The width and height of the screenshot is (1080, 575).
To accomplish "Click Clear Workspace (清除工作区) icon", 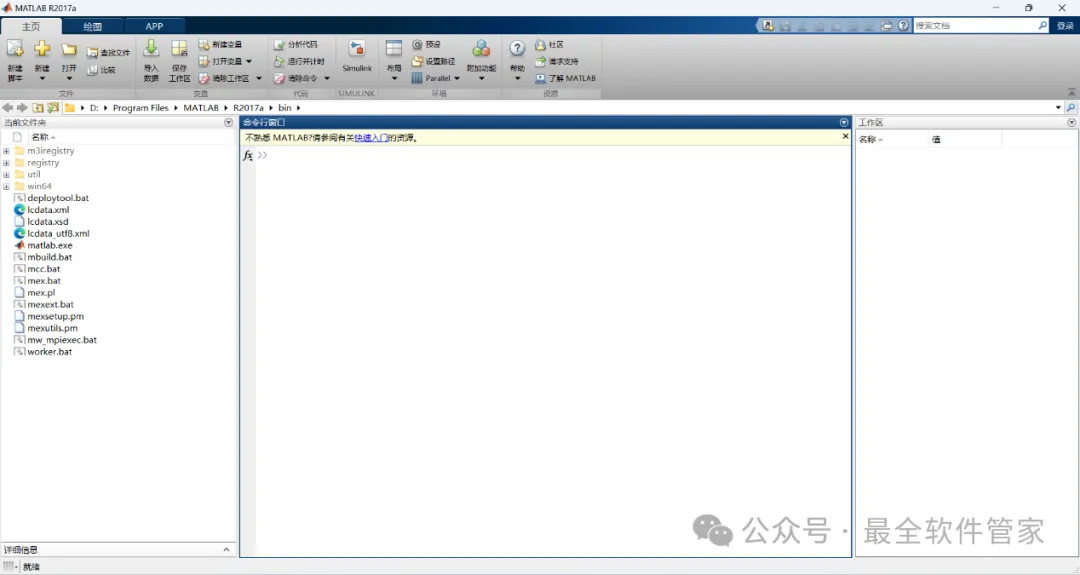I will point(204,79).
